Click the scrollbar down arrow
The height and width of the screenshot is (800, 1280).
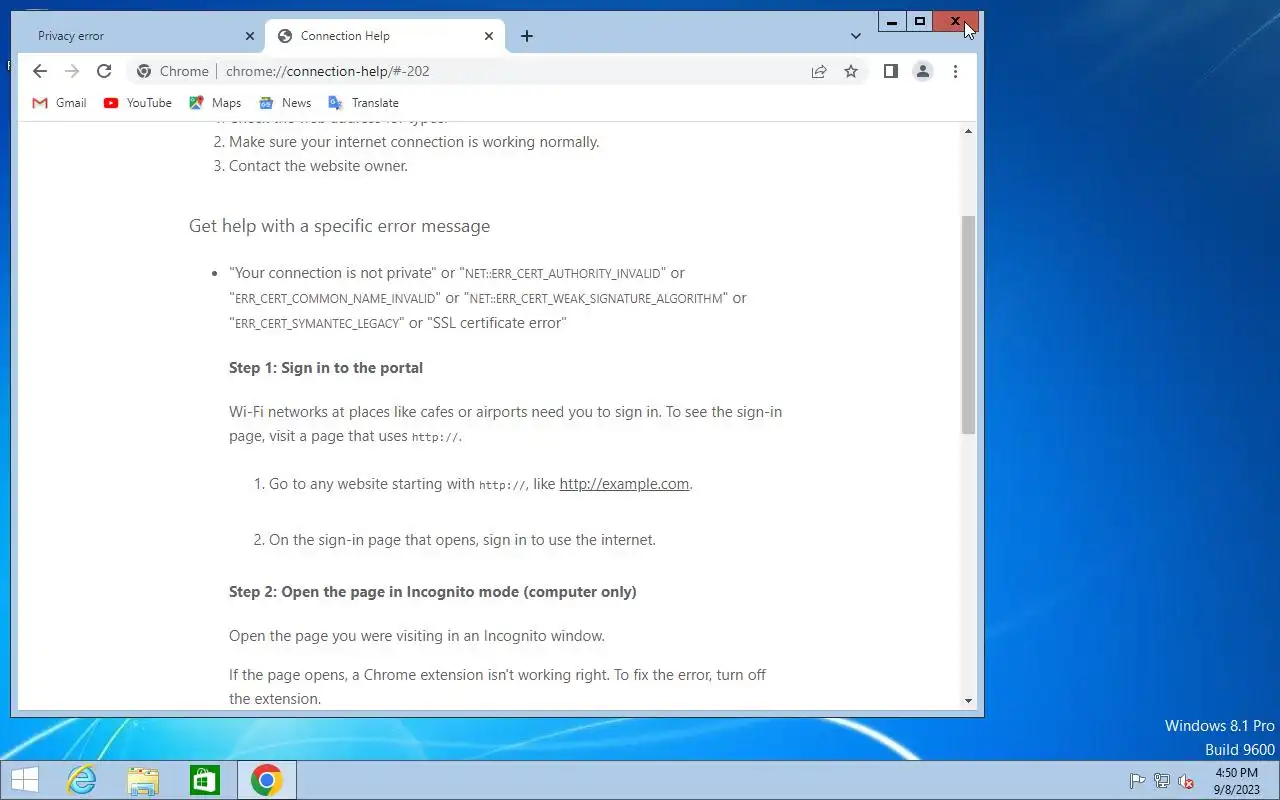point(968,701)
